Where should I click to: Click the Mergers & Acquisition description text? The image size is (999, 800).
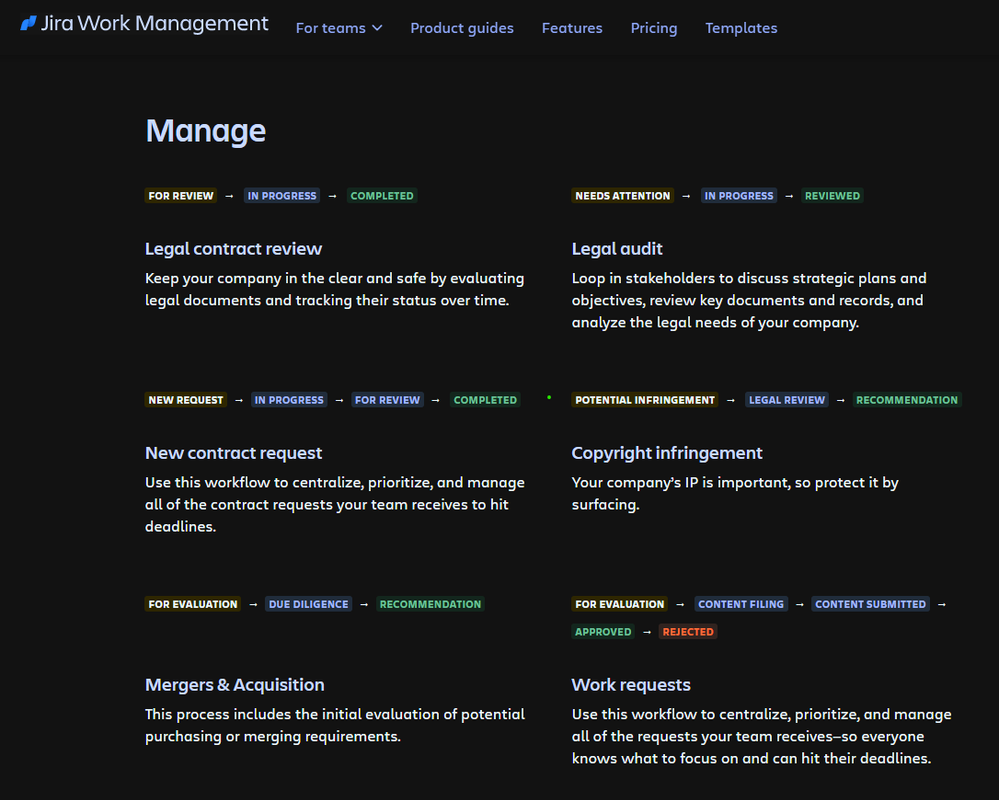334,725
